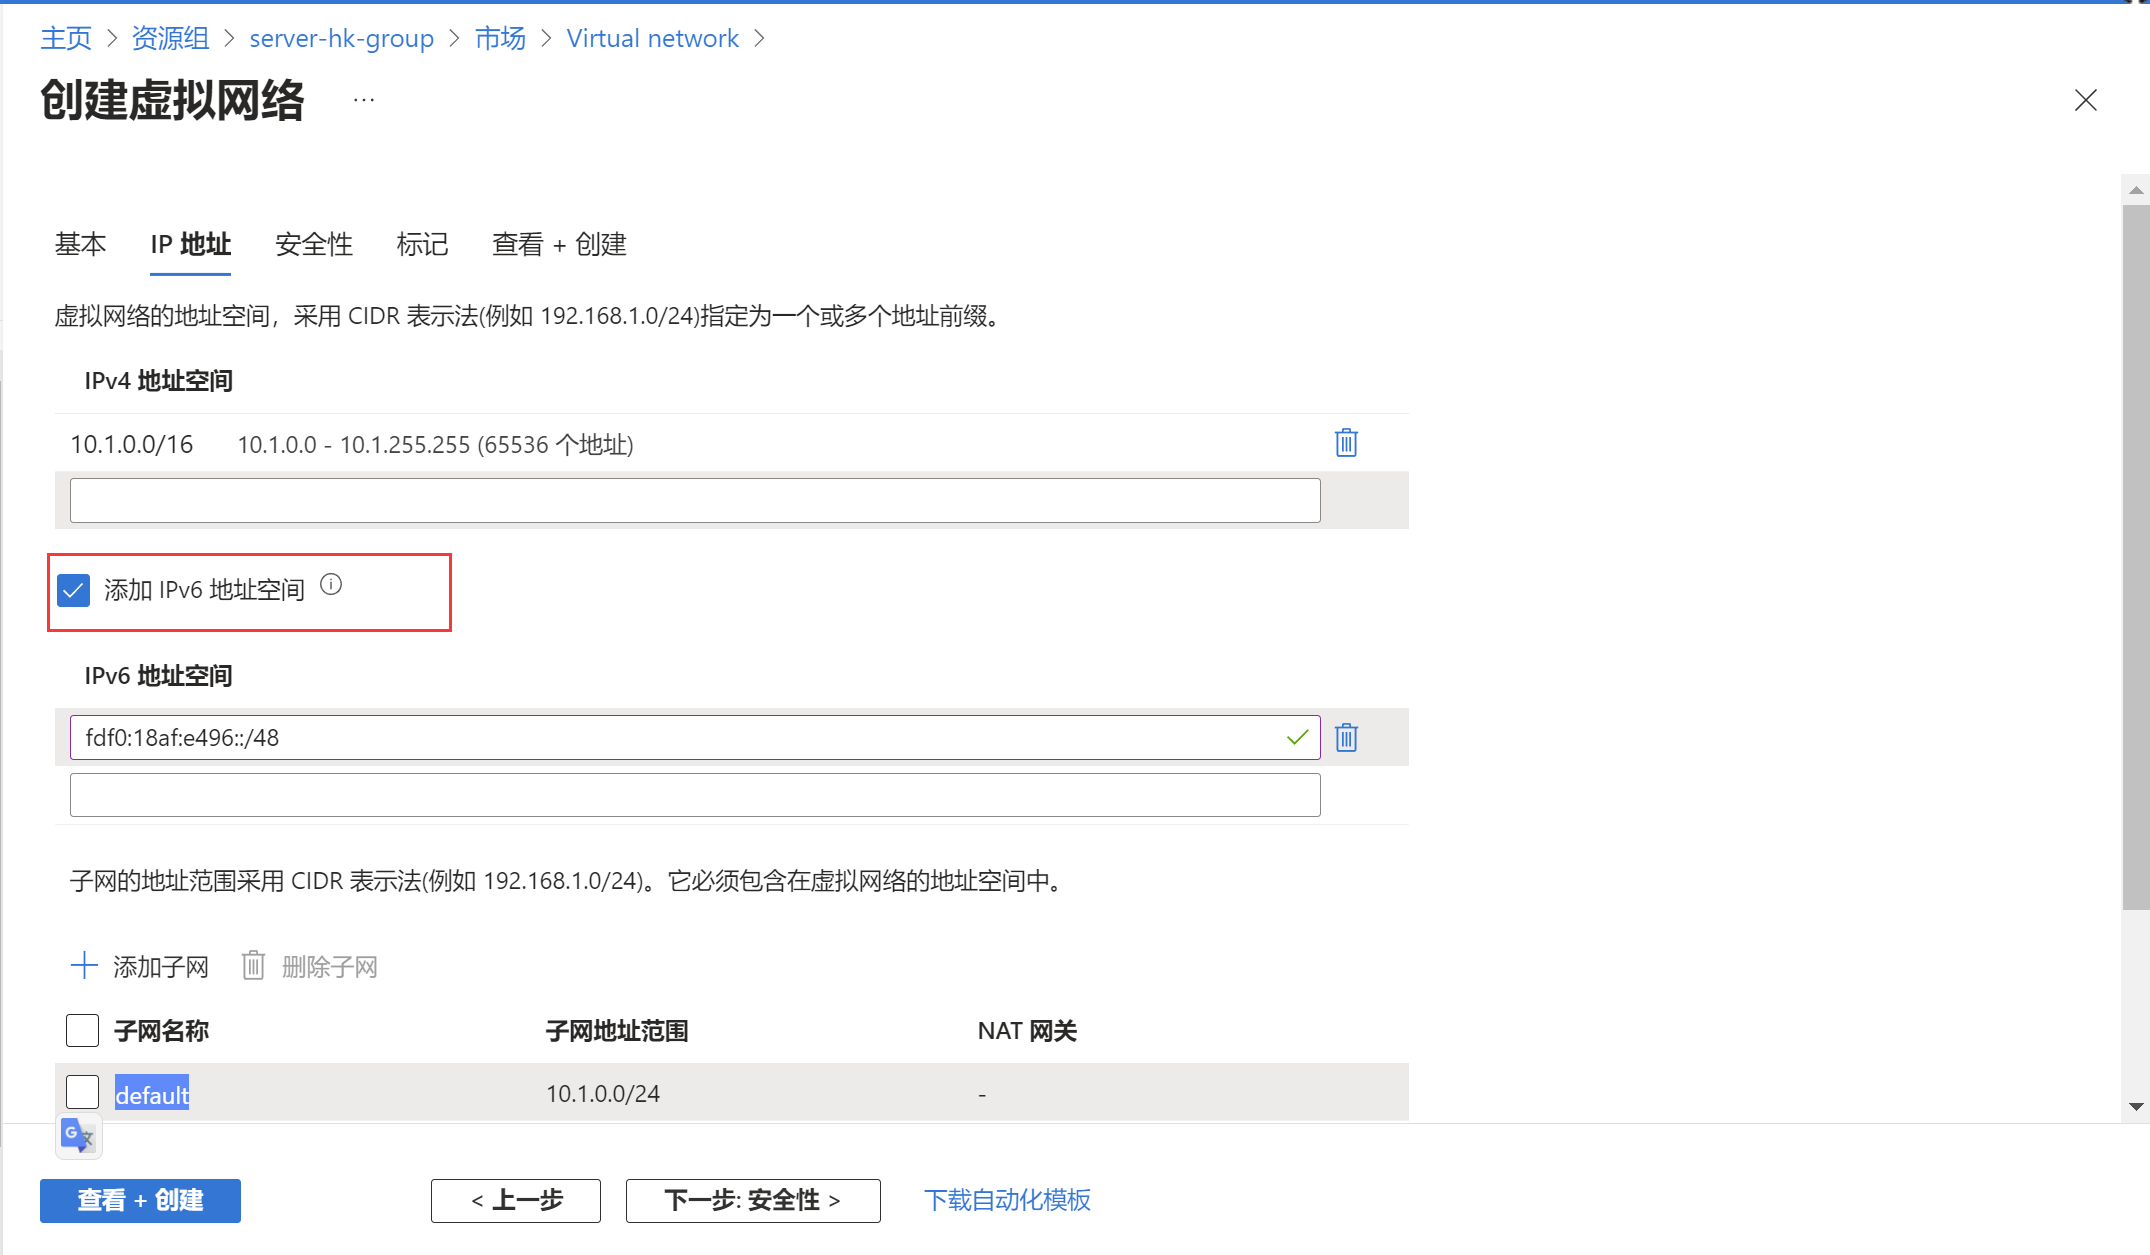2150x1255 pixels.
Task: Open the default subnet link
Action: pyautogui.click(x=152, y=1095)
